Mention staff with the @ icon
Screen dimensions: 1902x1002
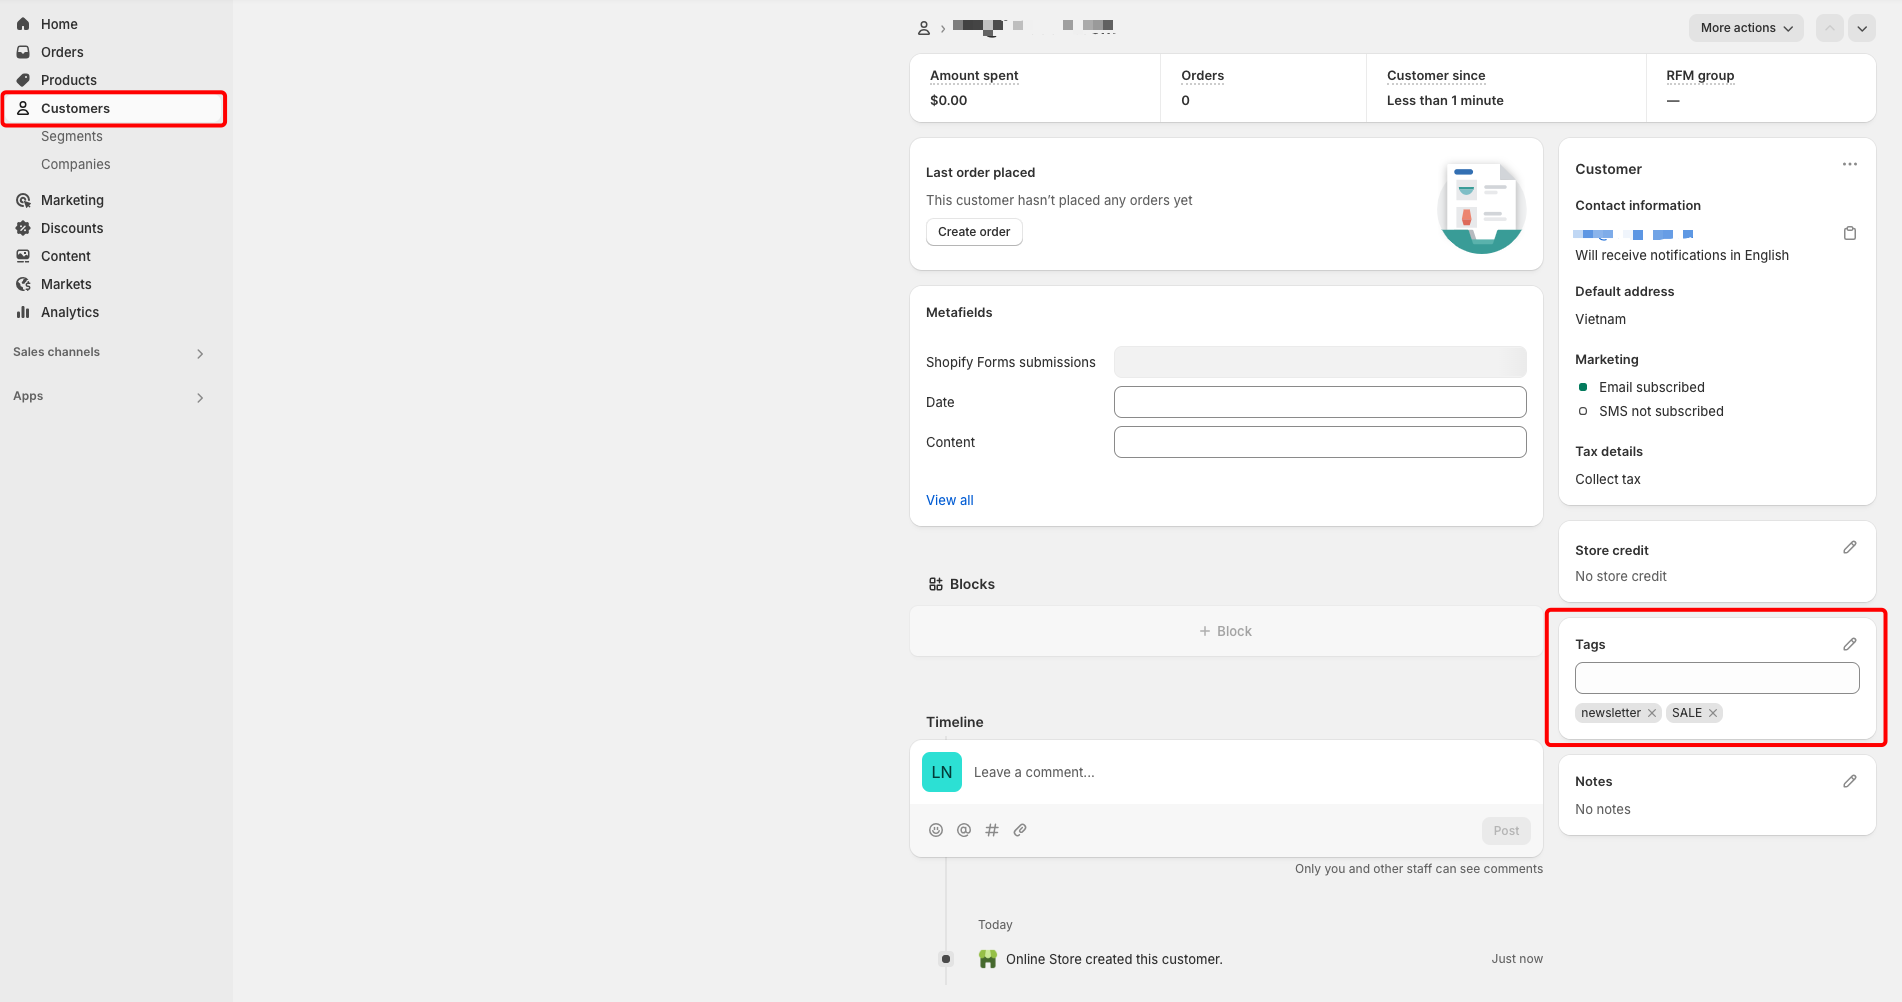coord(964,830)
